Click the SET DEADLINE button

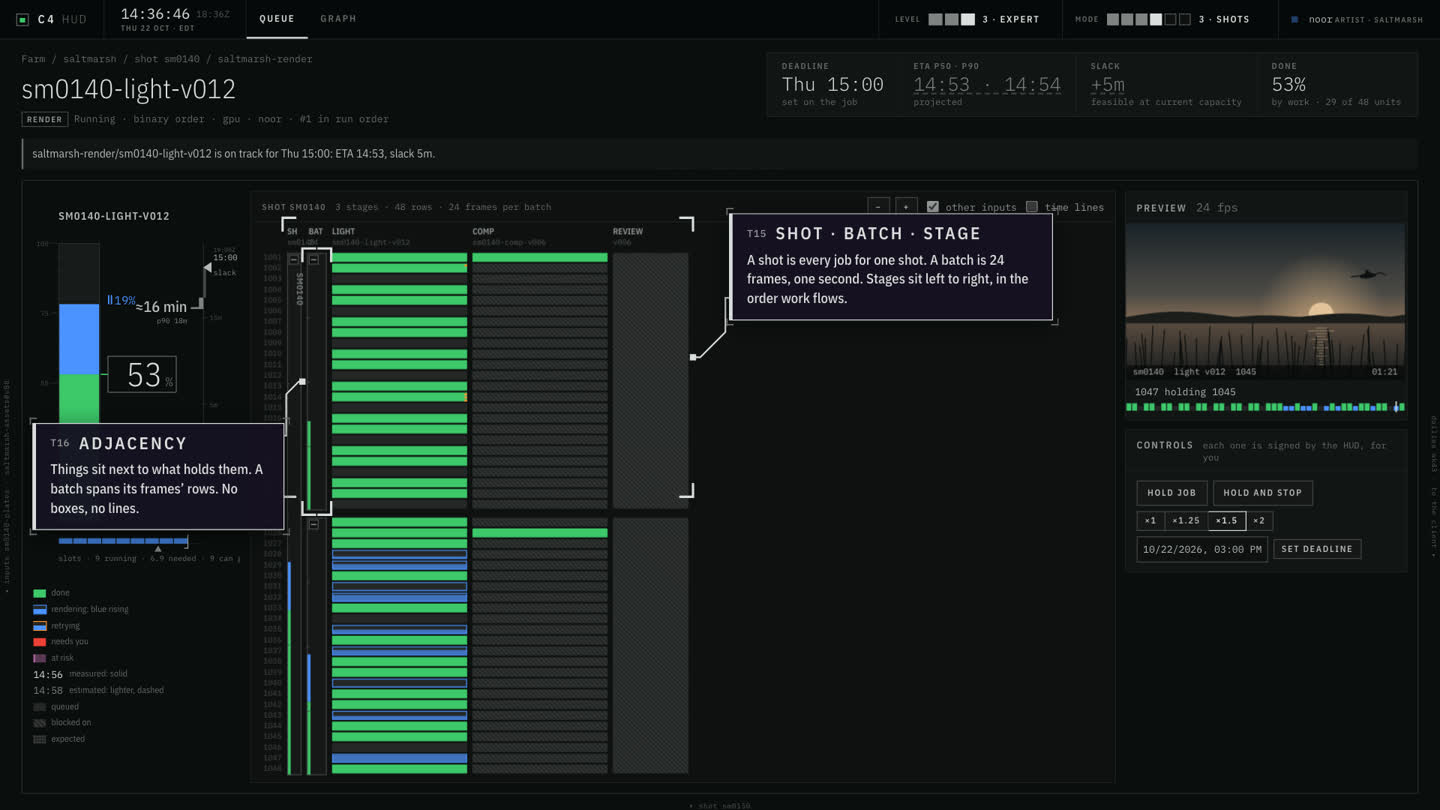[x=1317, y=549]
